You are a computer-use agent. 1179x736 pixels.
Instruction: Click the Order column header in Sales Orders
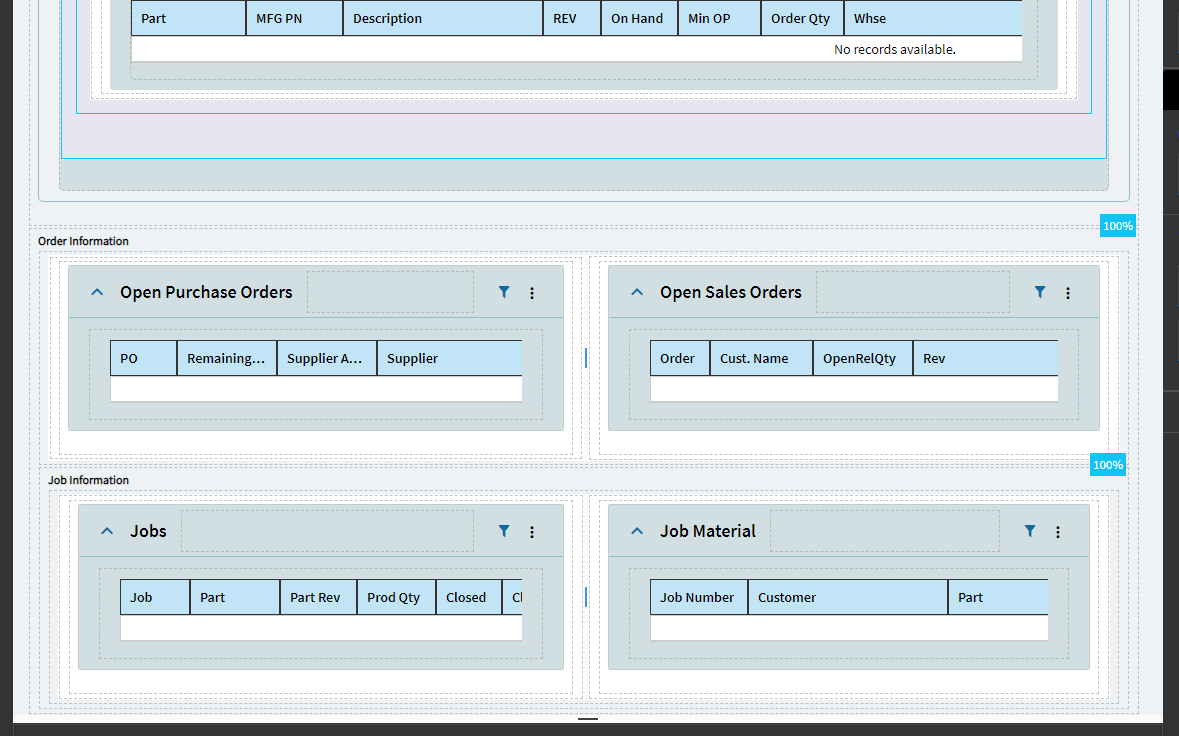coord(680,359)
